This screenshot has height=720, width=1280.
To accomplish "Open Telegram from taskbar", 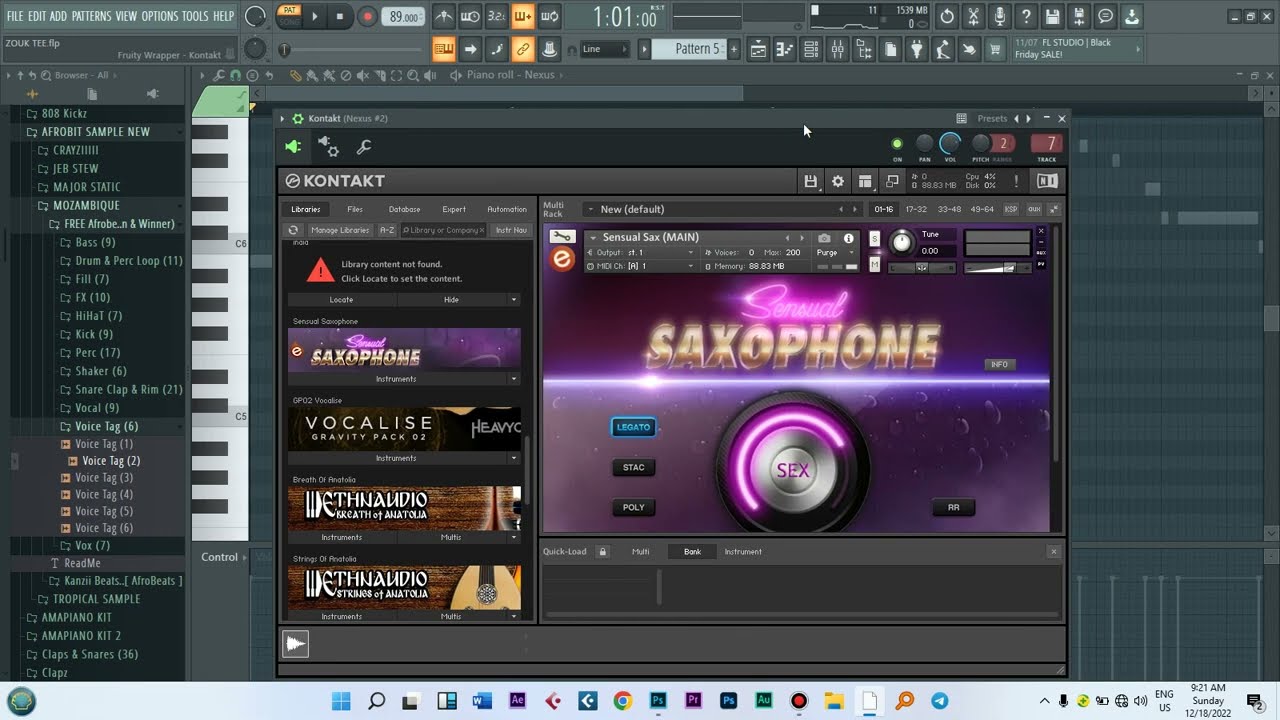I will point(939,701).
